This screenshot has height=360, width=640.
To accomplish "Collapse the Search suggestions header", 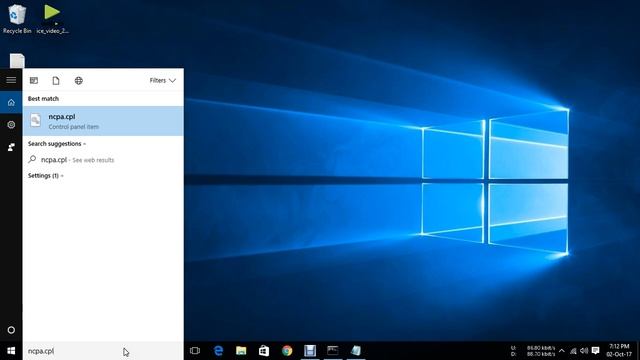I will (57, 144).
